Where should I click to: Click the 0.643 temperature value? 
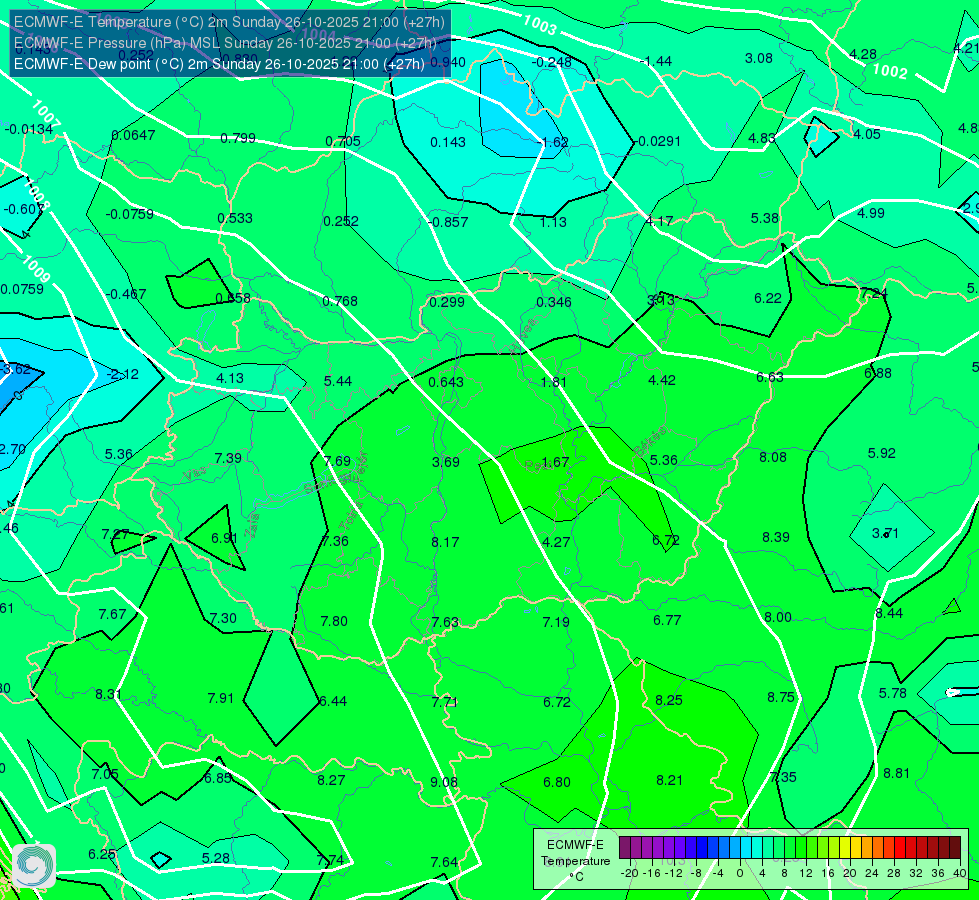pos(446,382)
